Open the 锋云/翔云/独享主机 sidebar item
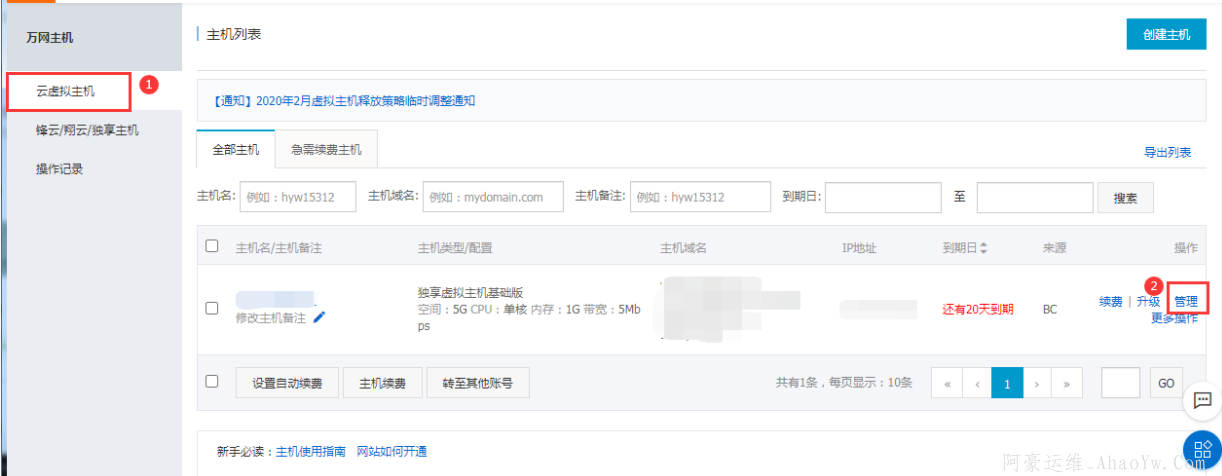The image size is (1222, 476). point(87,130)
